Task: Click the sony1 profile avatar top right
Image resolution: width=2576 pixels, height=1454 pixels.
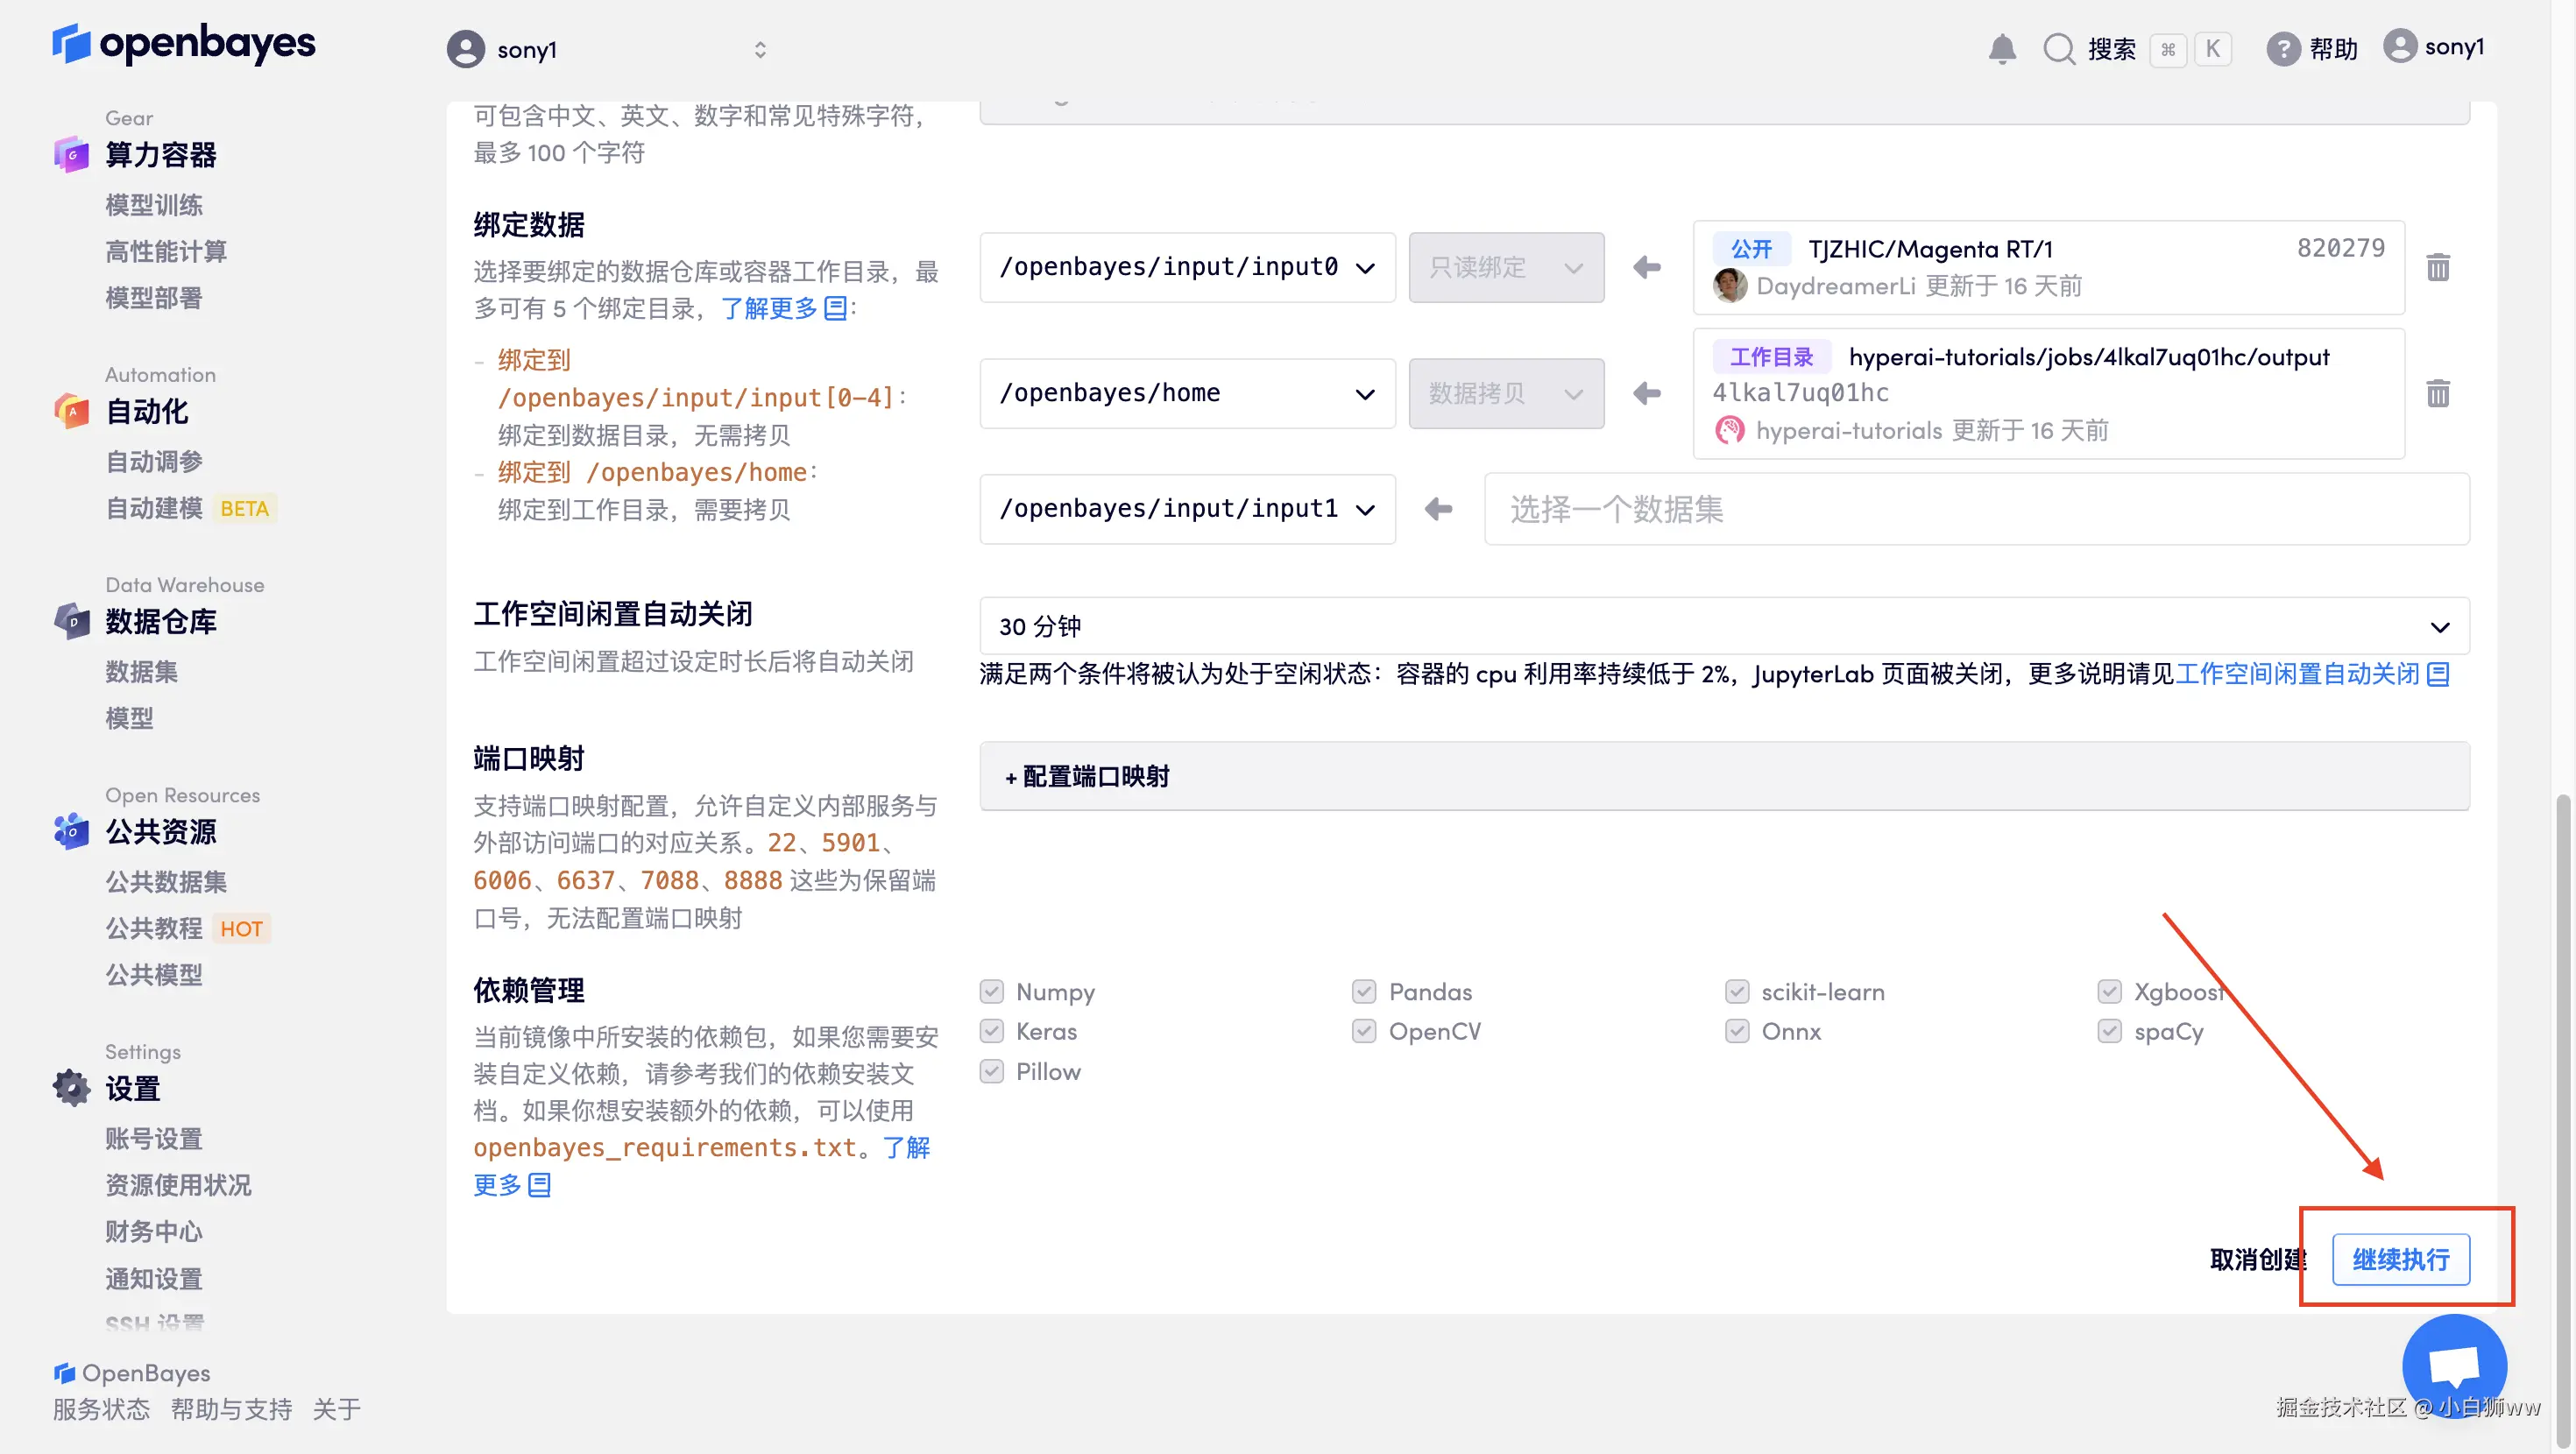Action: [x=2400, y=46]
